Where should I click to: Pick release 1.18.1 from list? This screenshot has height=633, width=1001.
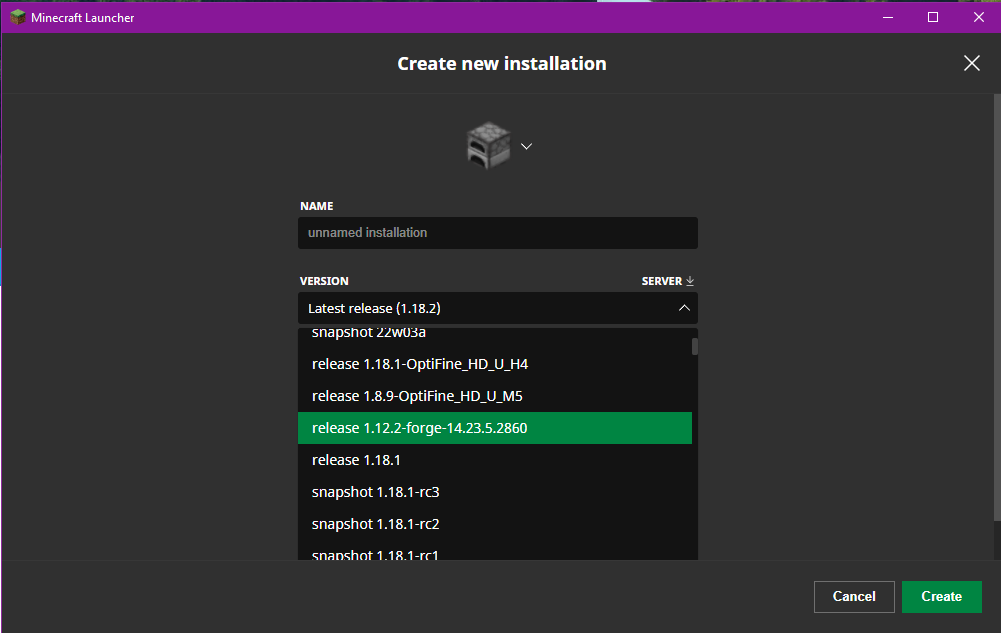(x=495, y=459)
